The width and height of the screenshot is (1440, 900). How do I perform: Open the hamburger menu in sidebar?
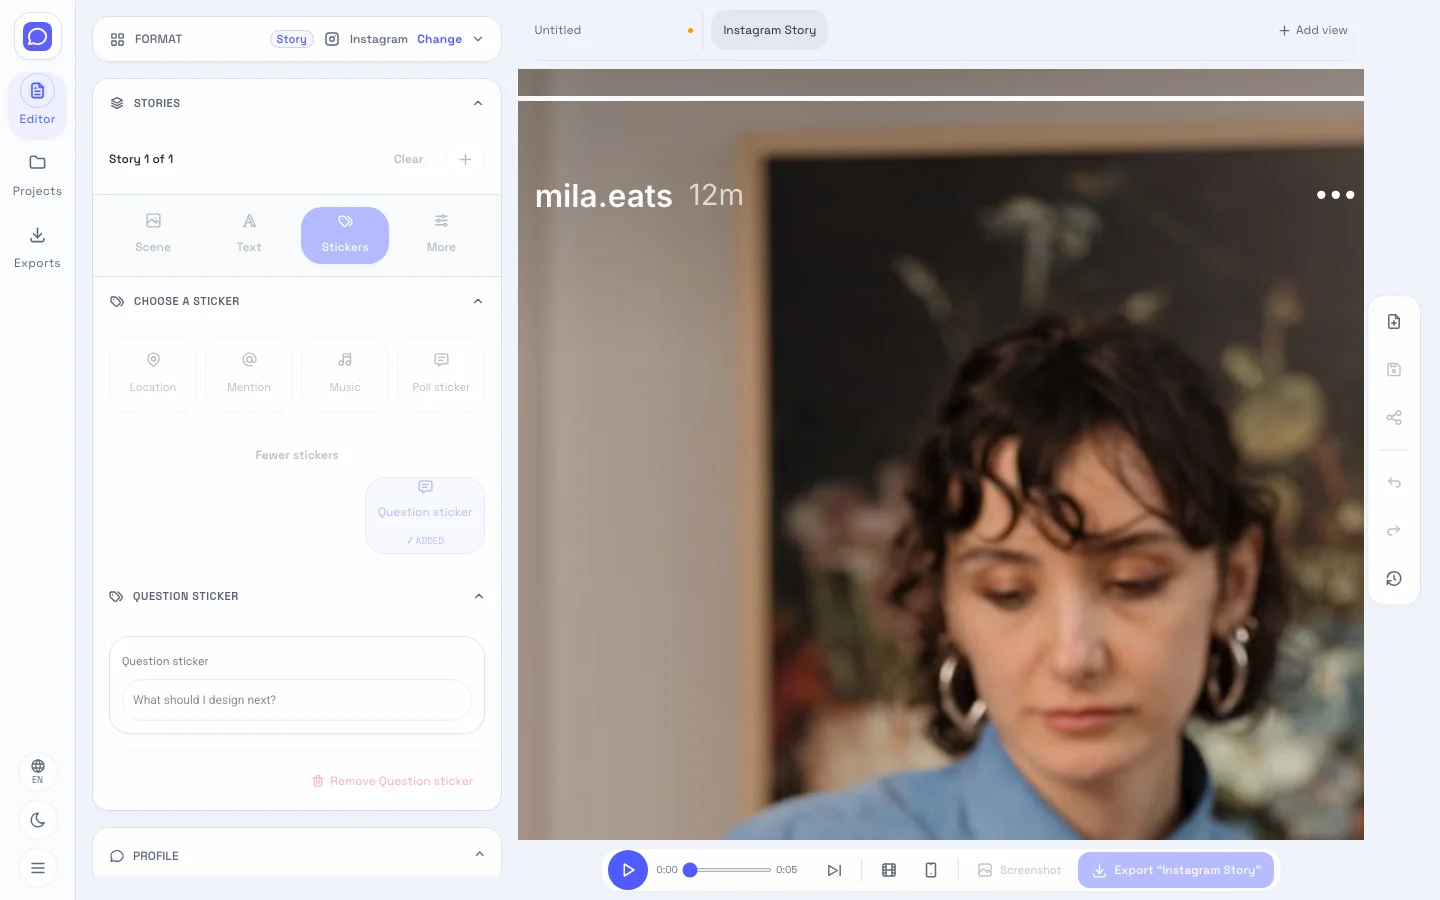point(38,868)
